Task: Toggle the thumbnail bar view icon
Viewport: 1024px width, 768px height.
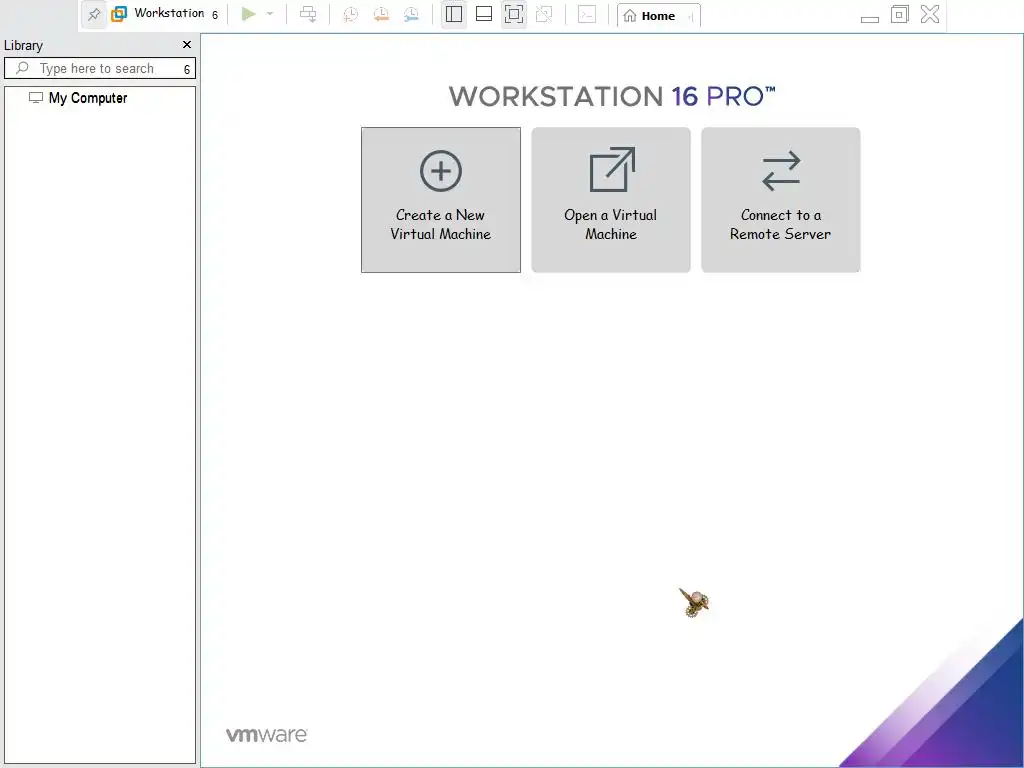Action: tap(484, 14)
